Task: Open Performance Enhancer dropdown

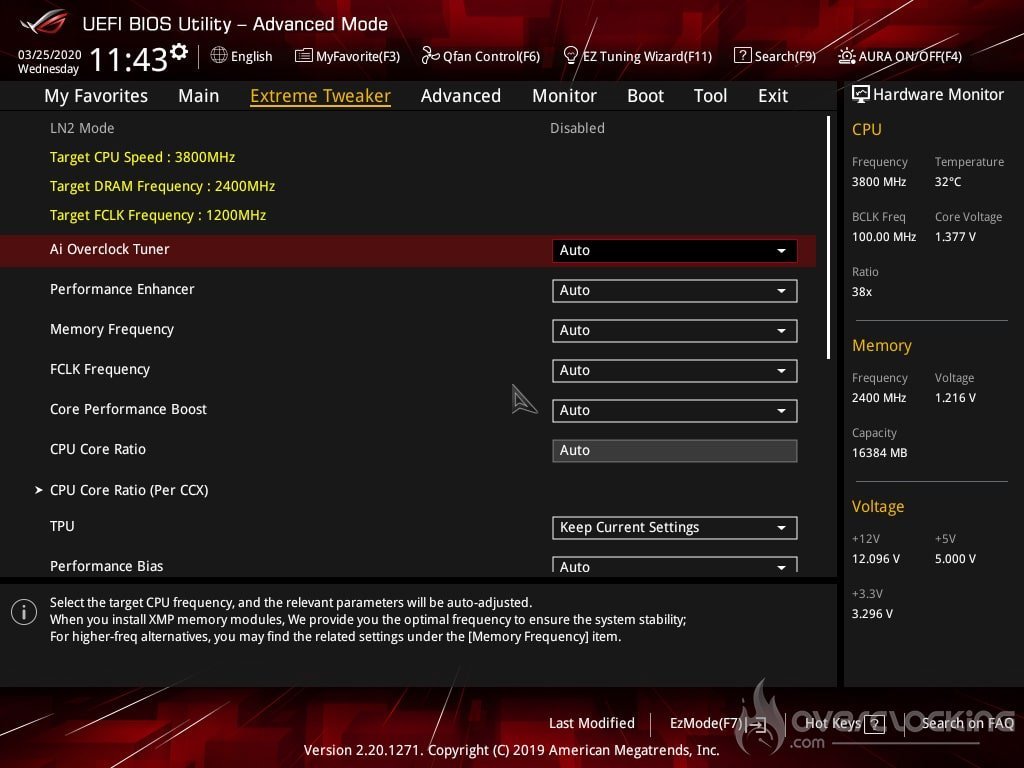Action: point(674,291)
